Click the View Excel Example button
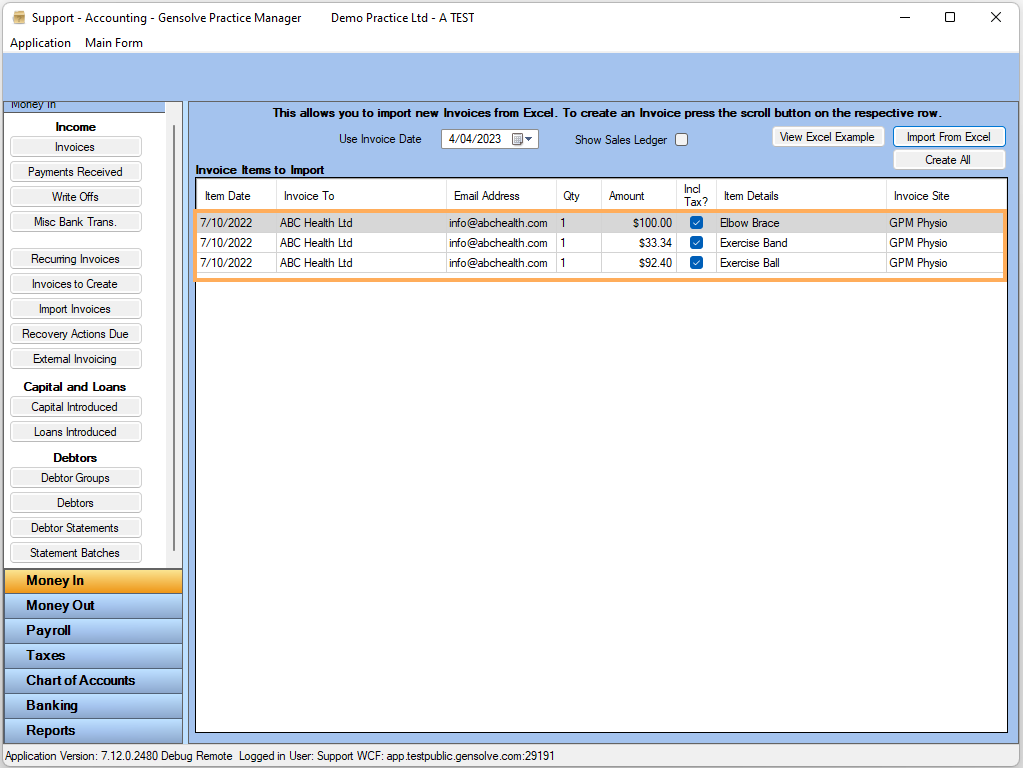Viewport: 1023px width, 768px height. 828,136
